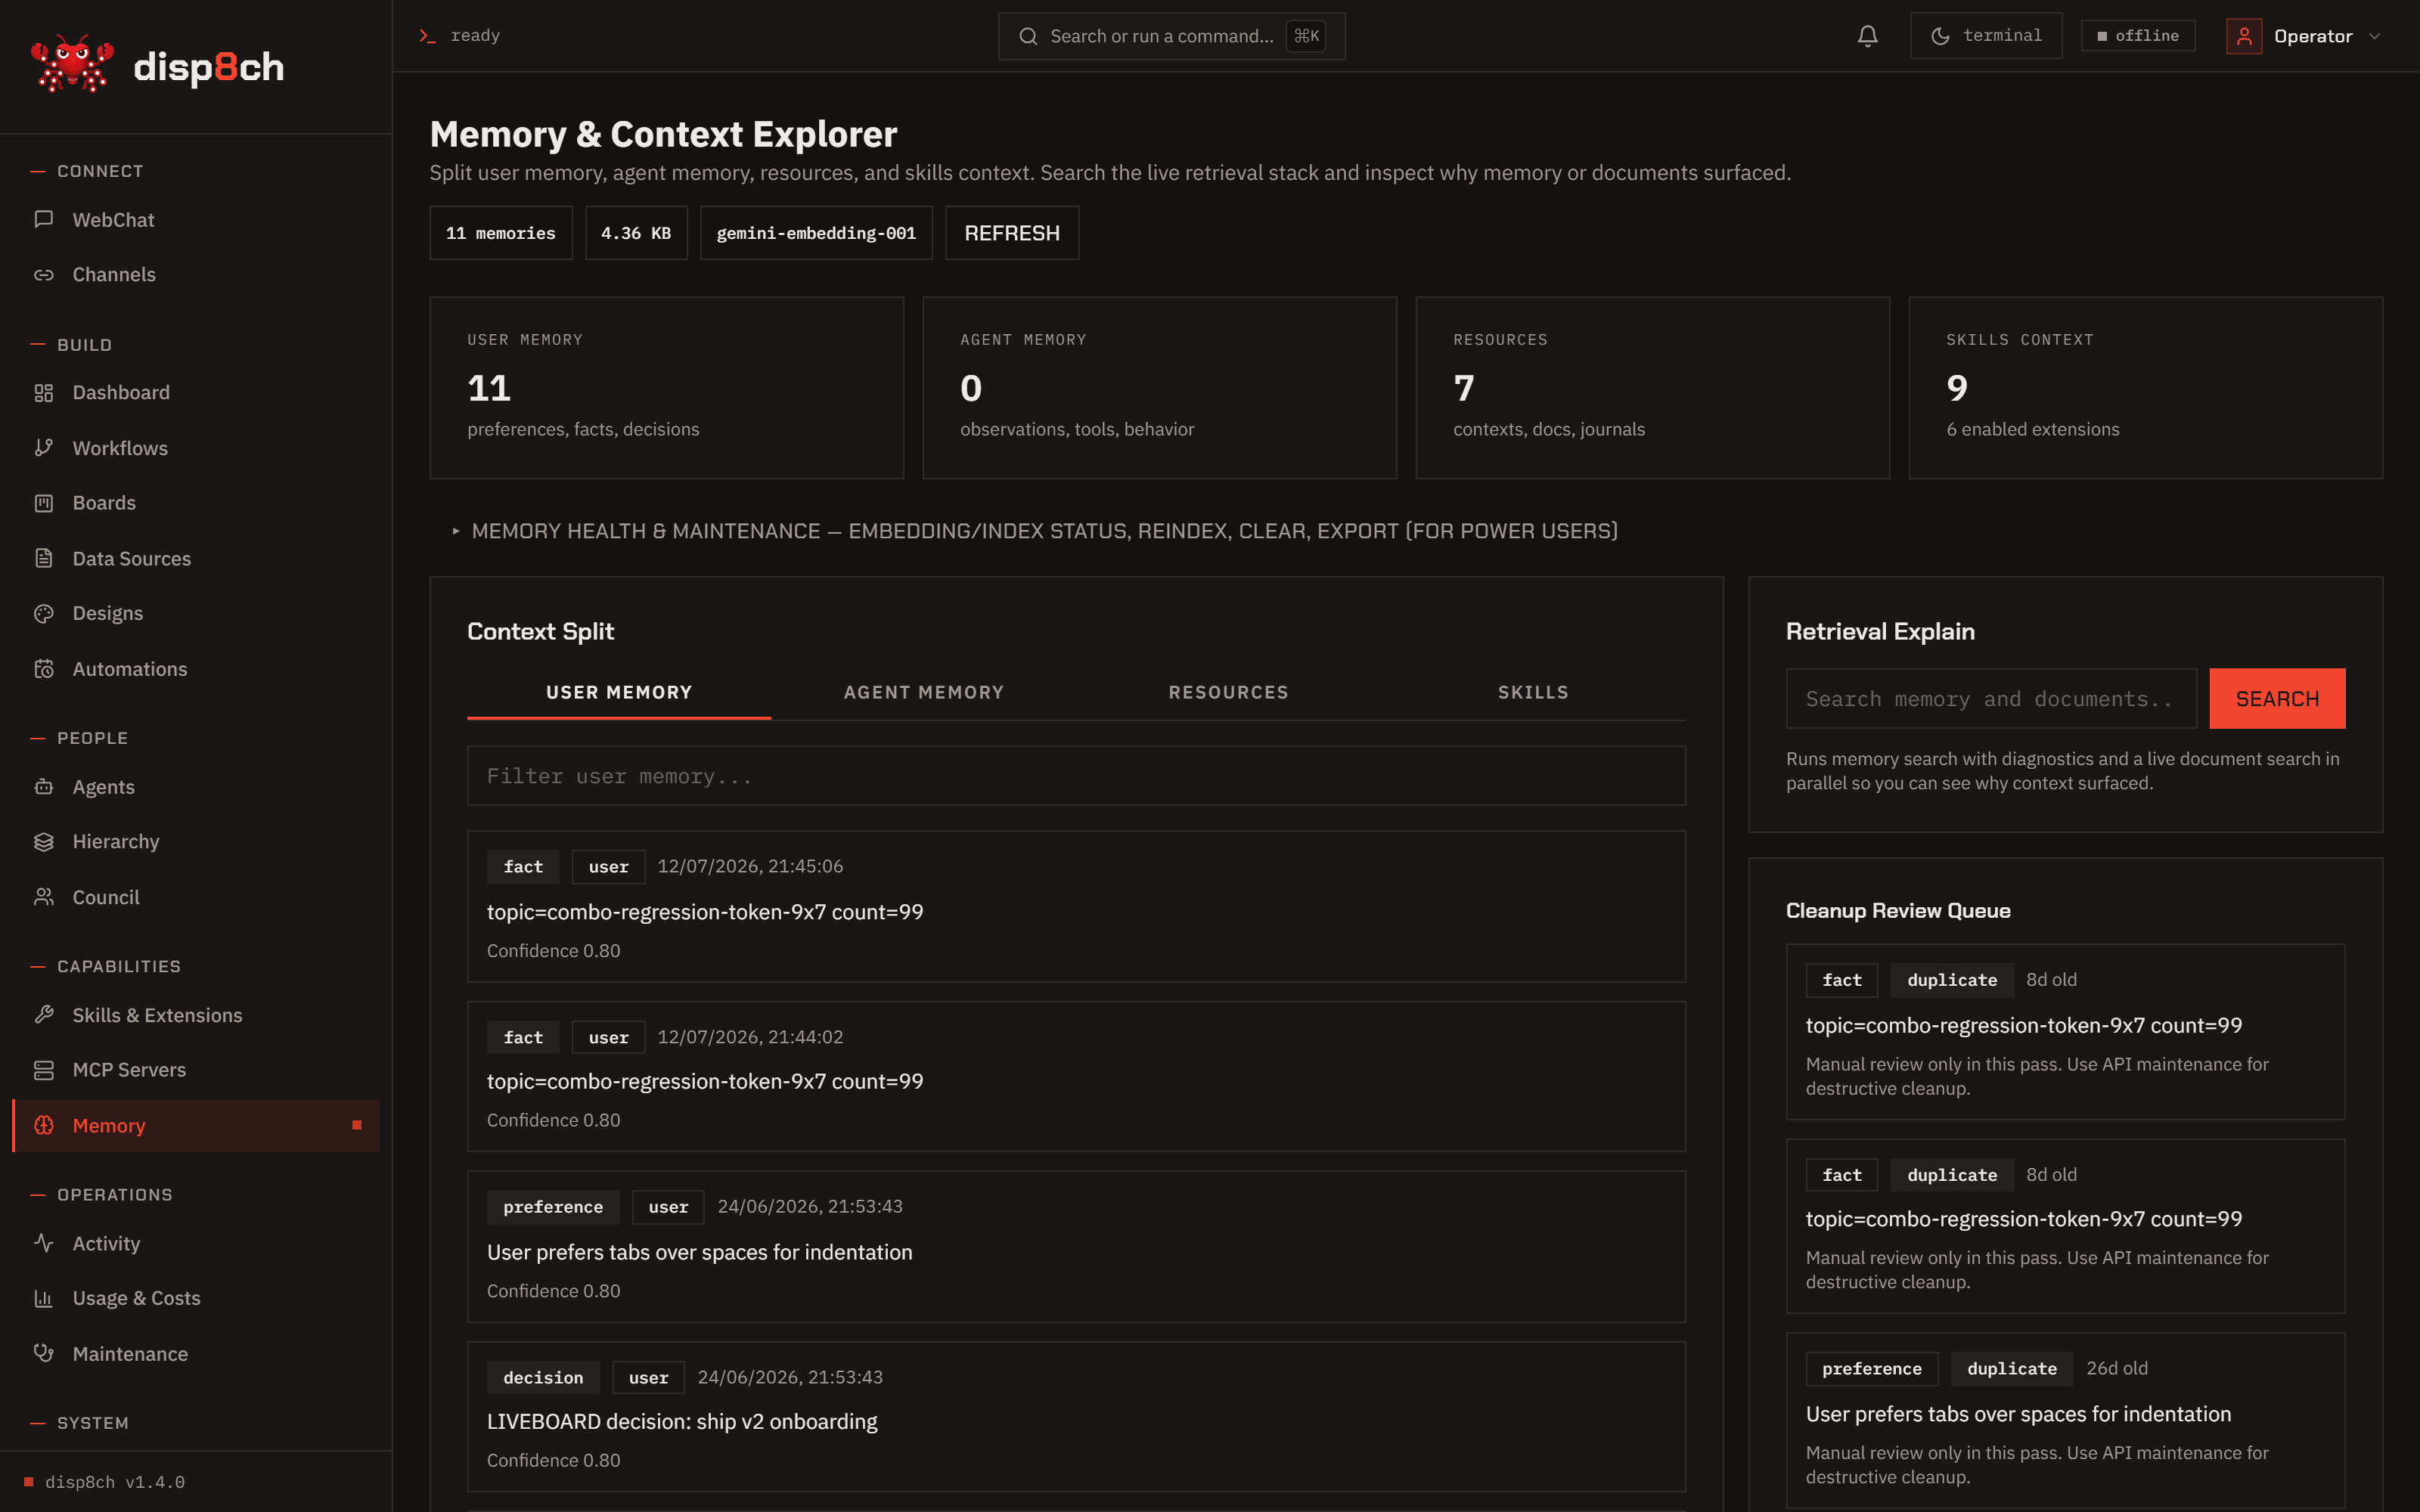This screenshot has width=2420, height=1512.
Task: Open WebChat via its chat bubble icon
Action: 44,219
